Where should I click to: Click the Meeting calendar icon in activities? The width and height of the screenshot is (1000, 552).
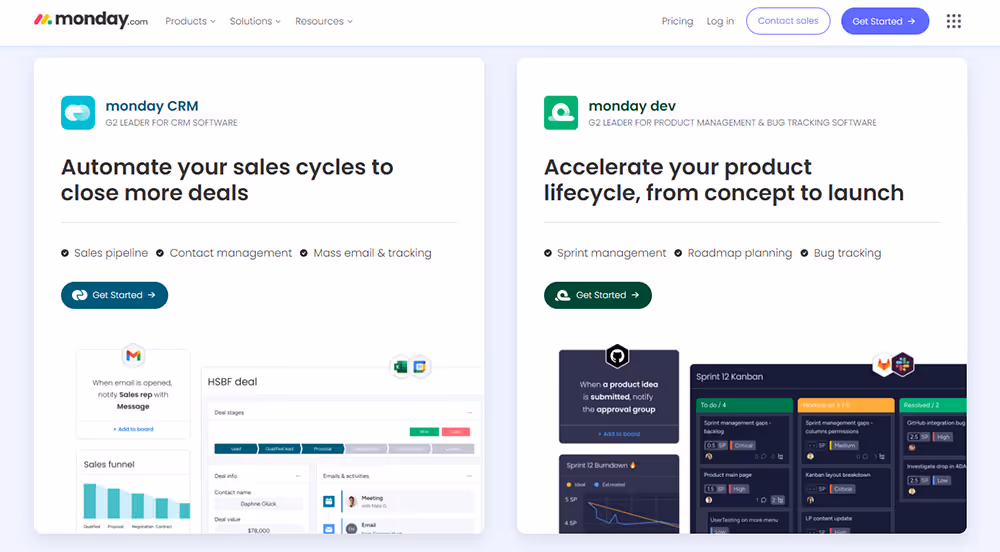coord(329,502)
